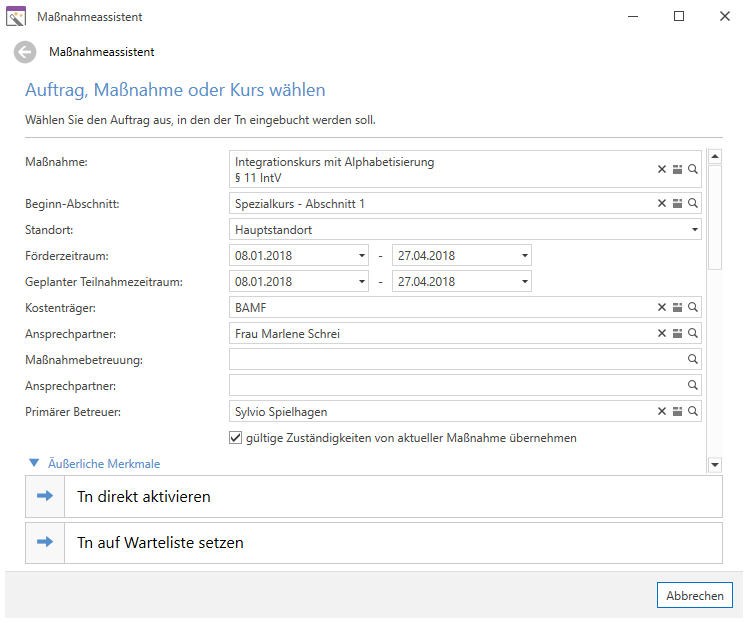The image size is (748, 623).
Task: Open Primärer Betreuer record card icon
Action: (677, 412)
